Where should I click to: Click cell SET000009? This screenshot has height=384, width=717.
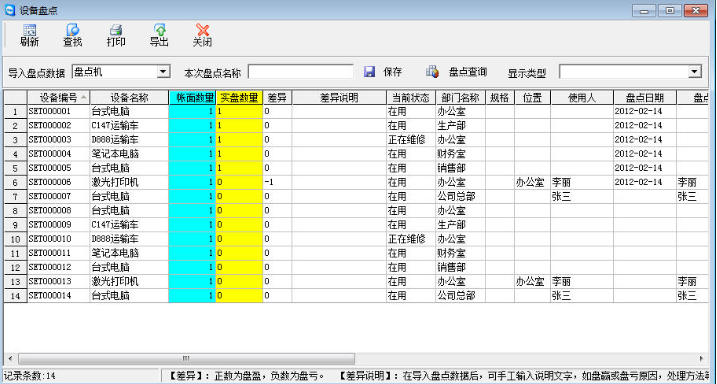(59, 225)
